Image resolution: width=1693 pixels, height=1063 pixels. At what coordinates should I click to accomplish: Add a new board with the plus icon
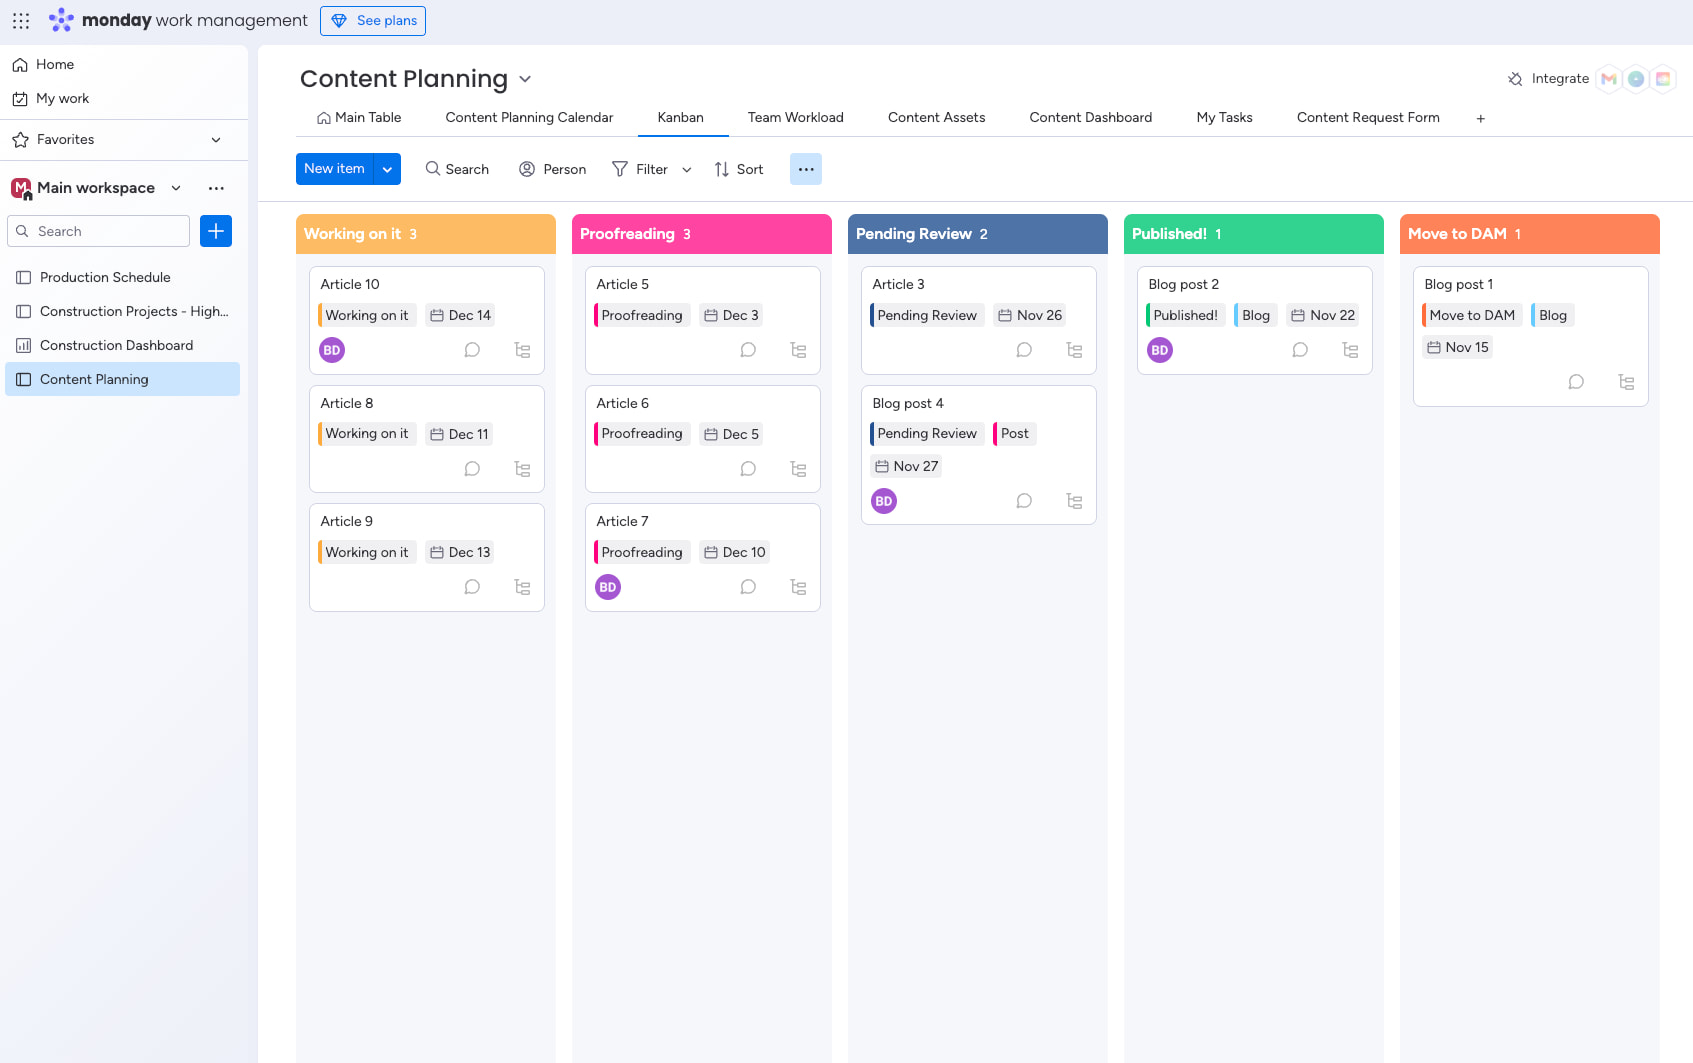point(215,231)
